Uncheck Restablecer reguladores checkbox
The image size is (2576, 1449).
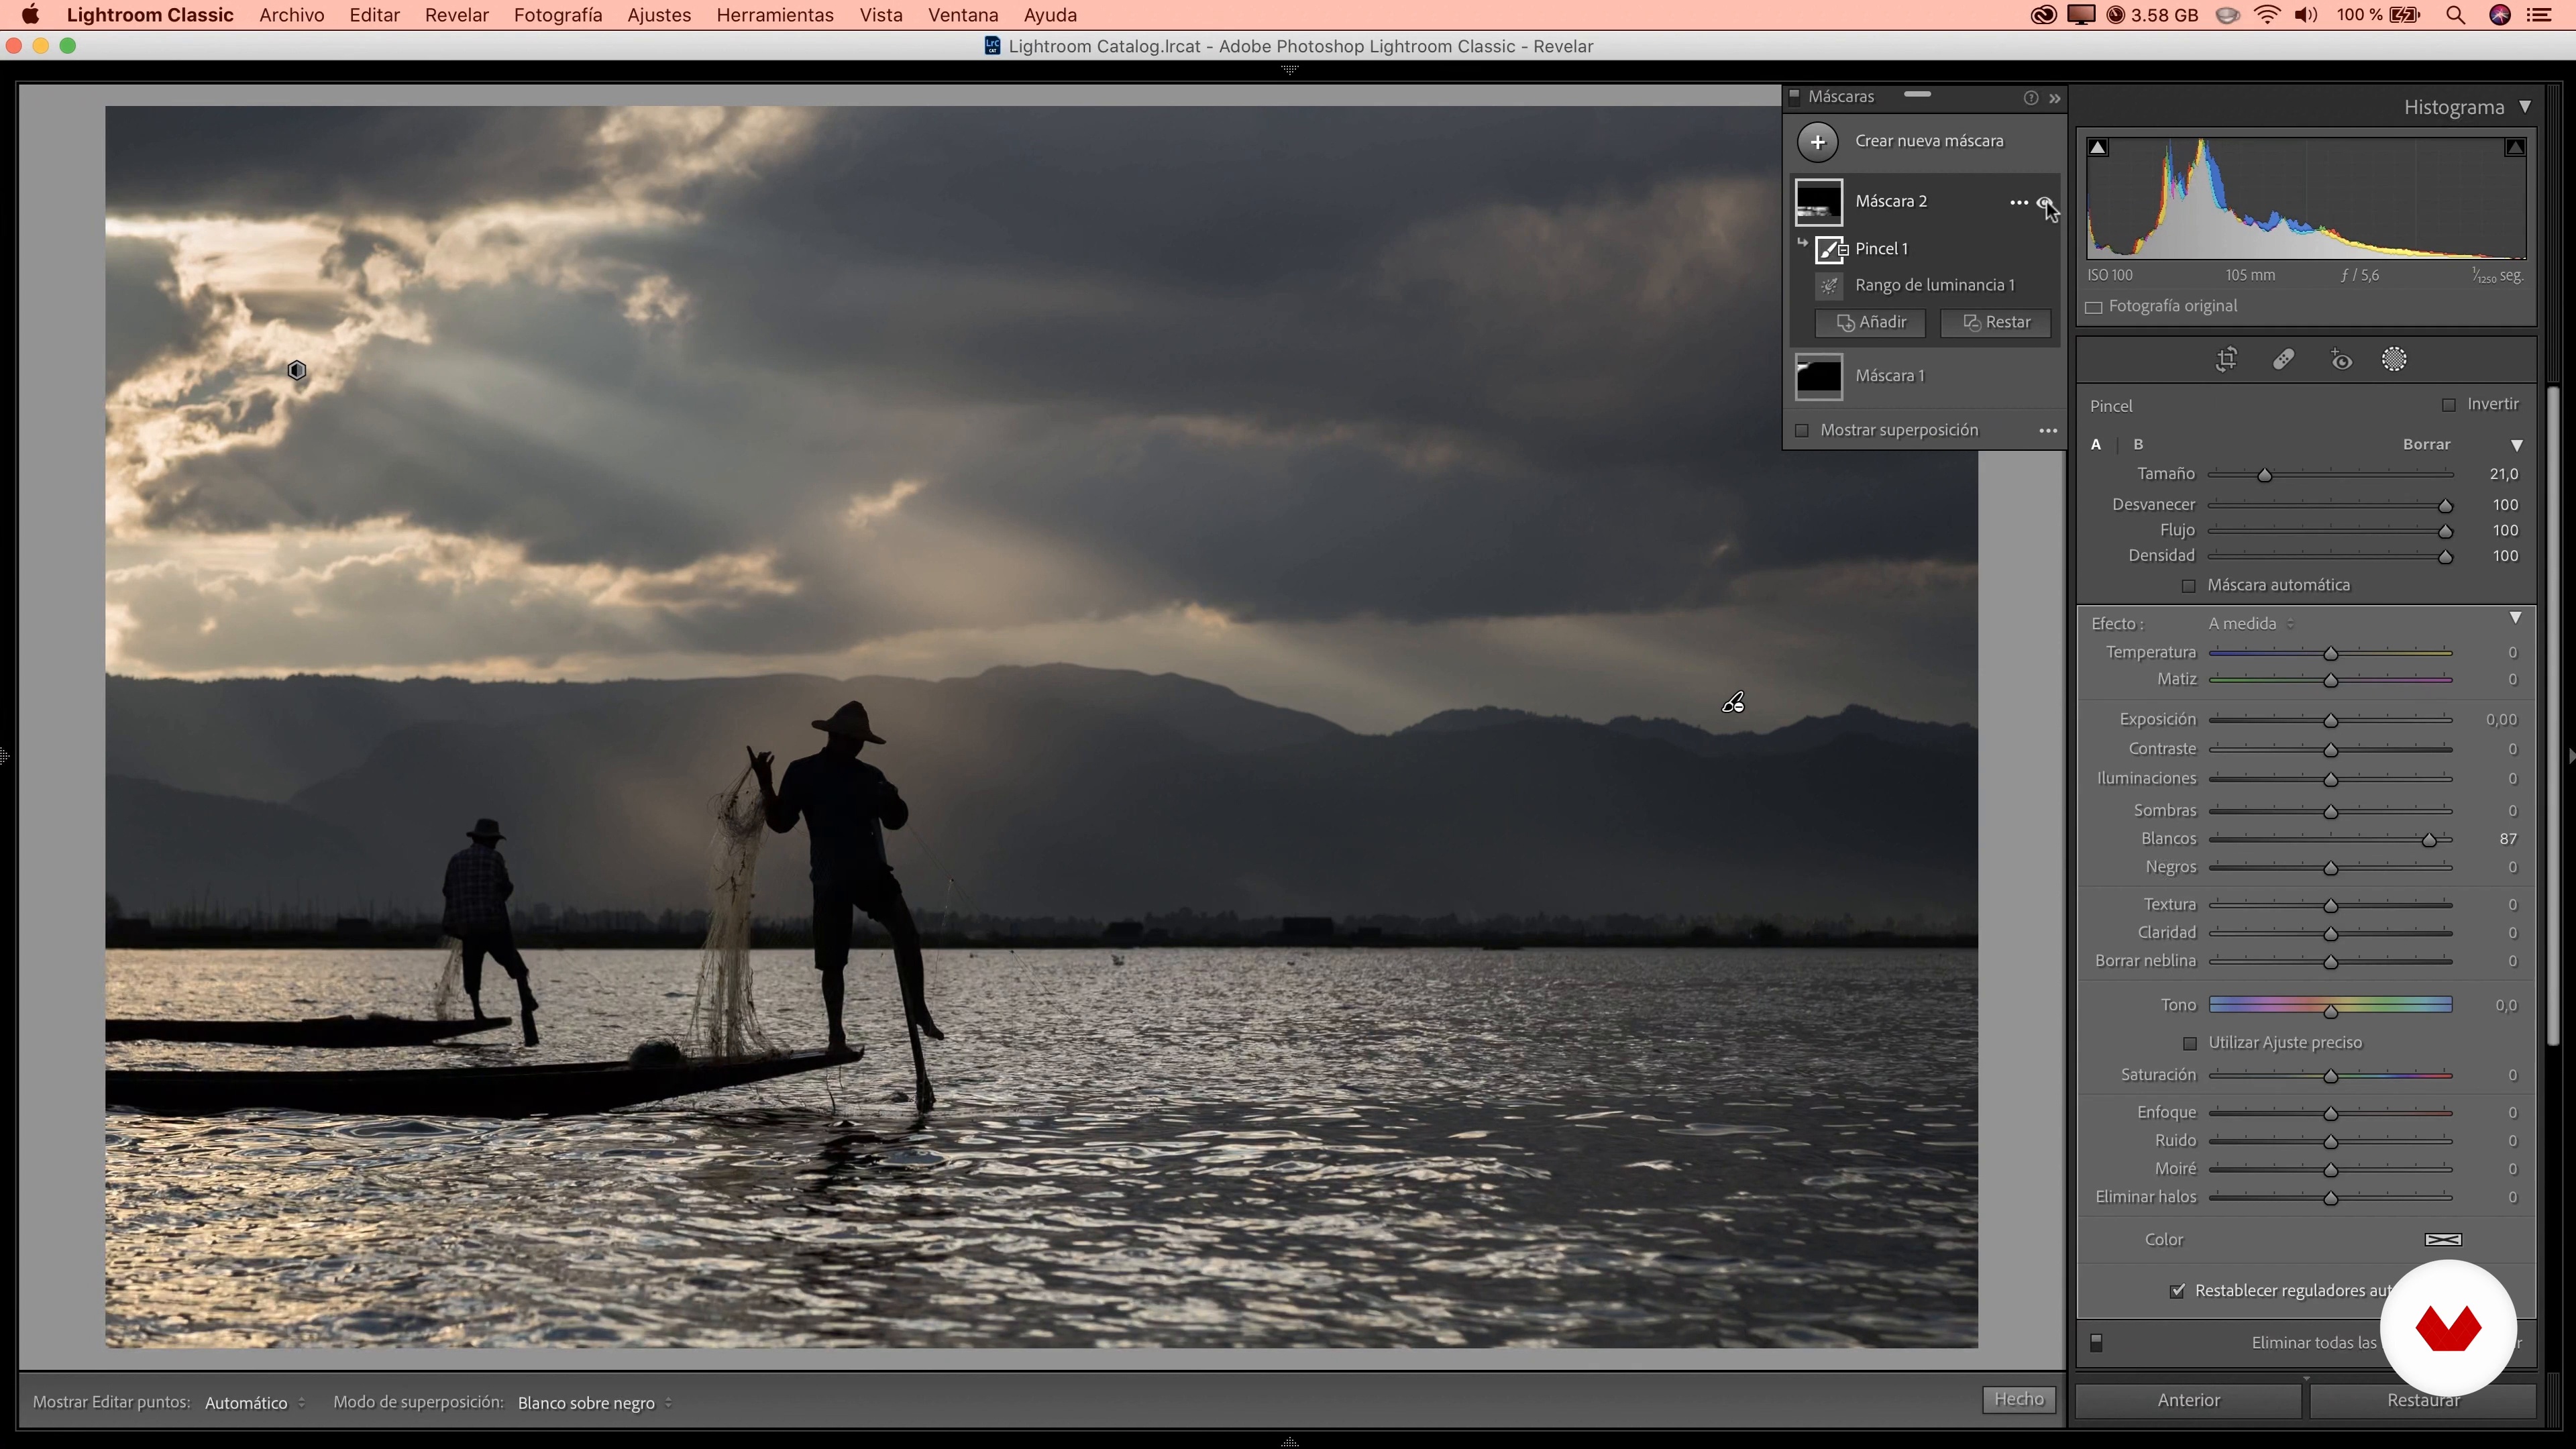2177,1291
